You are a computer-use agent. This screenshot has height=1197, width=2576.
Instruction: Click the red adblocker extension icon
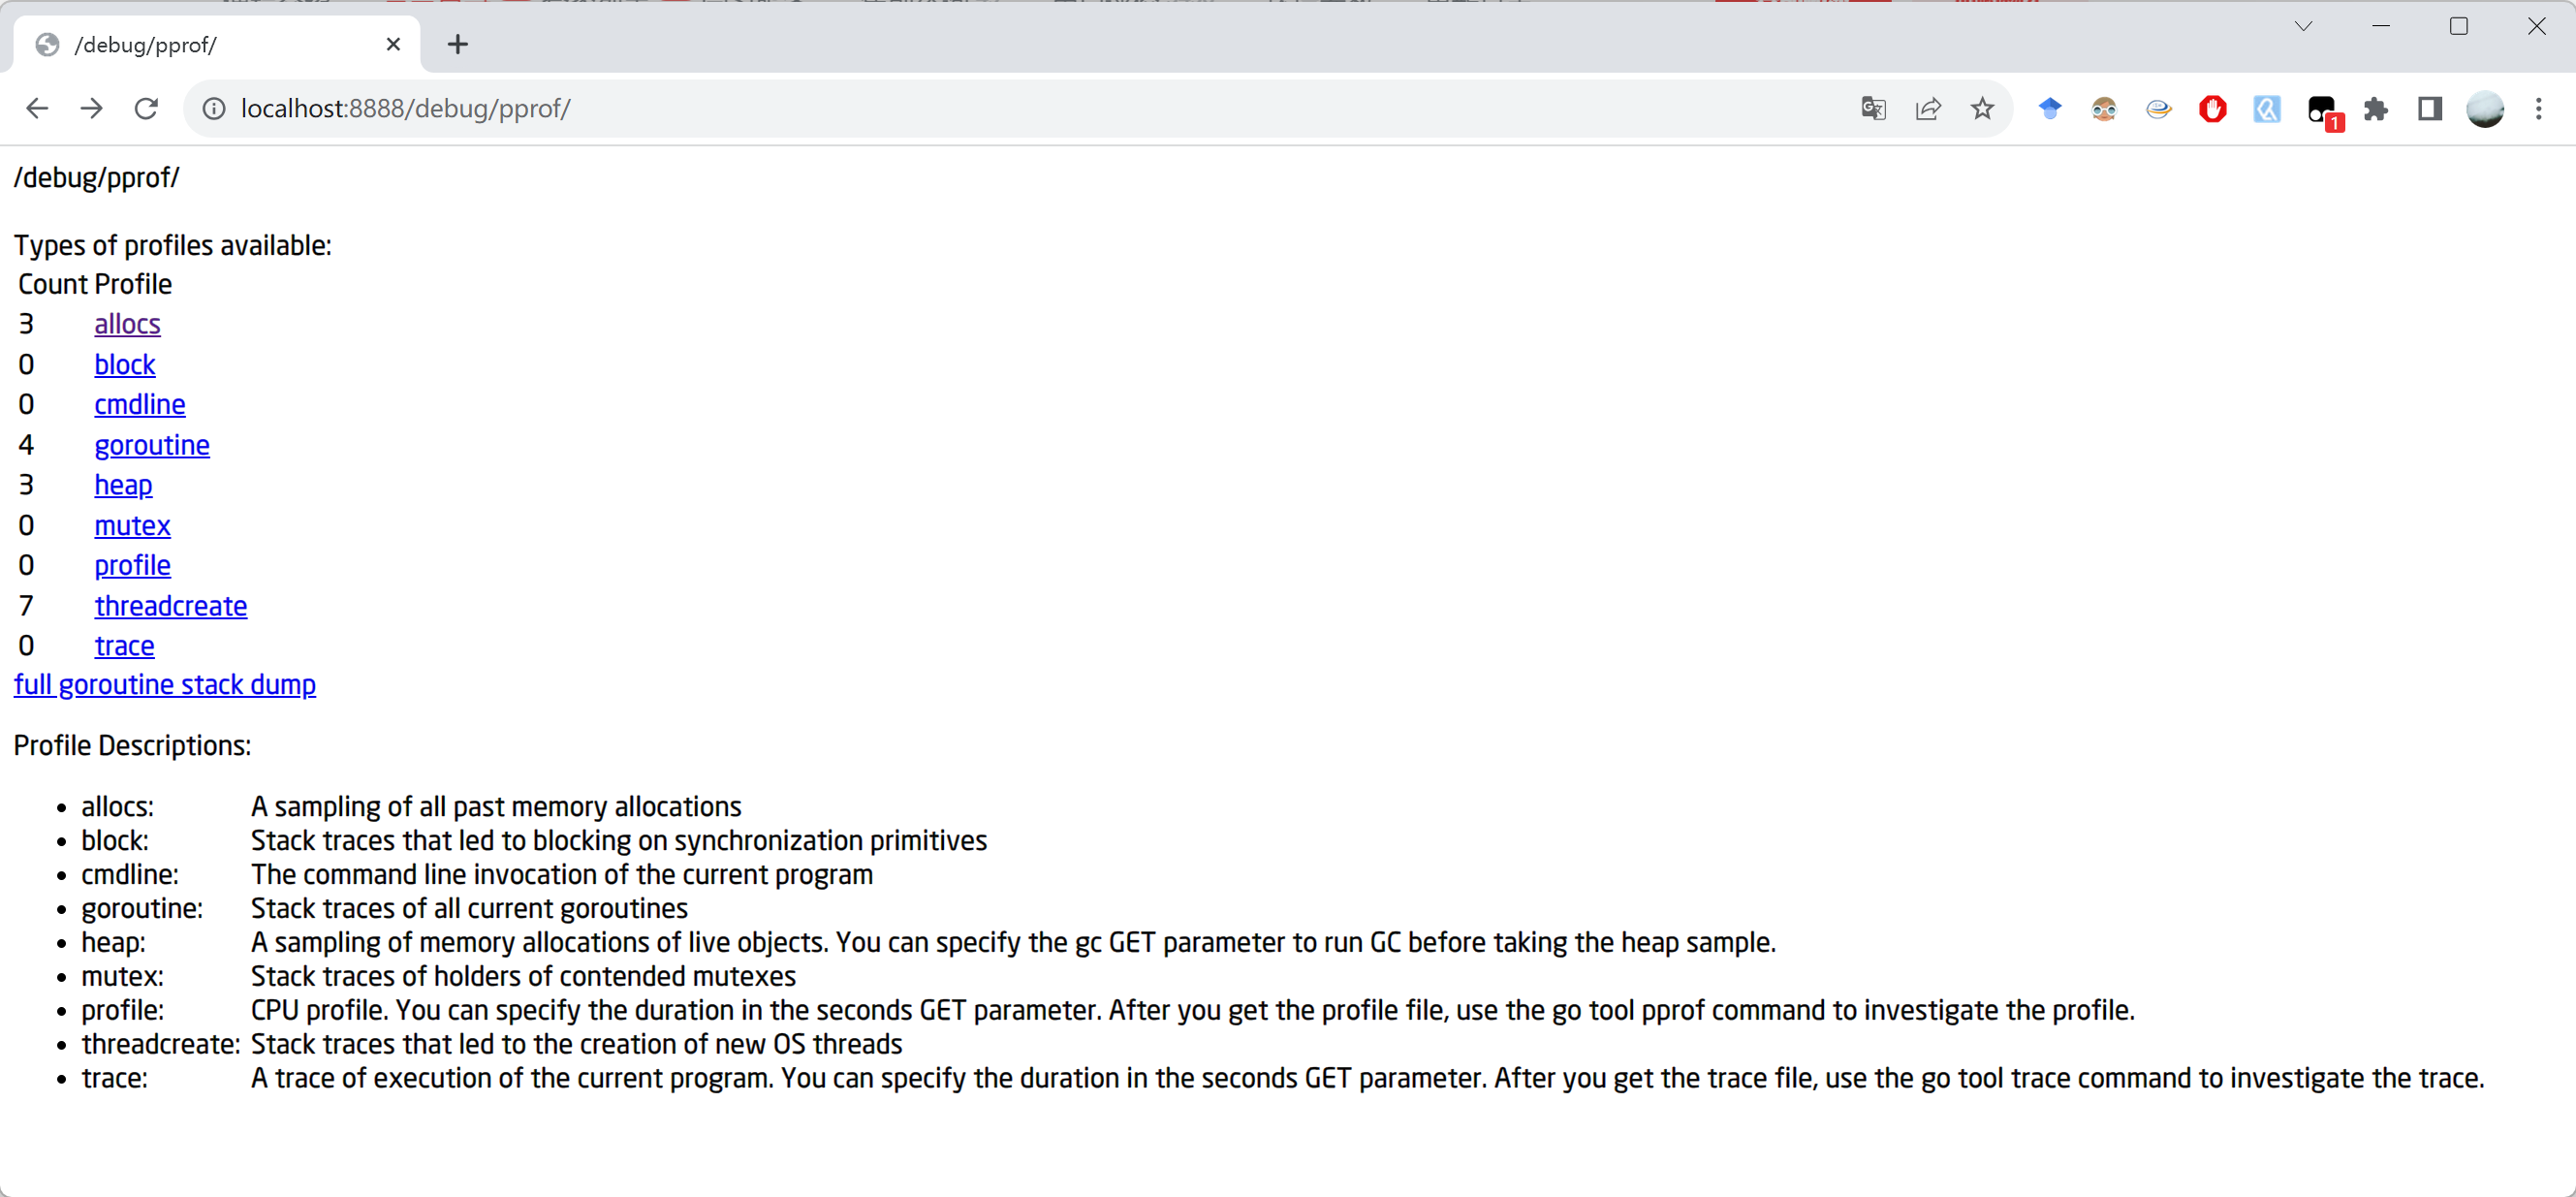click(x=2212, y=108)
